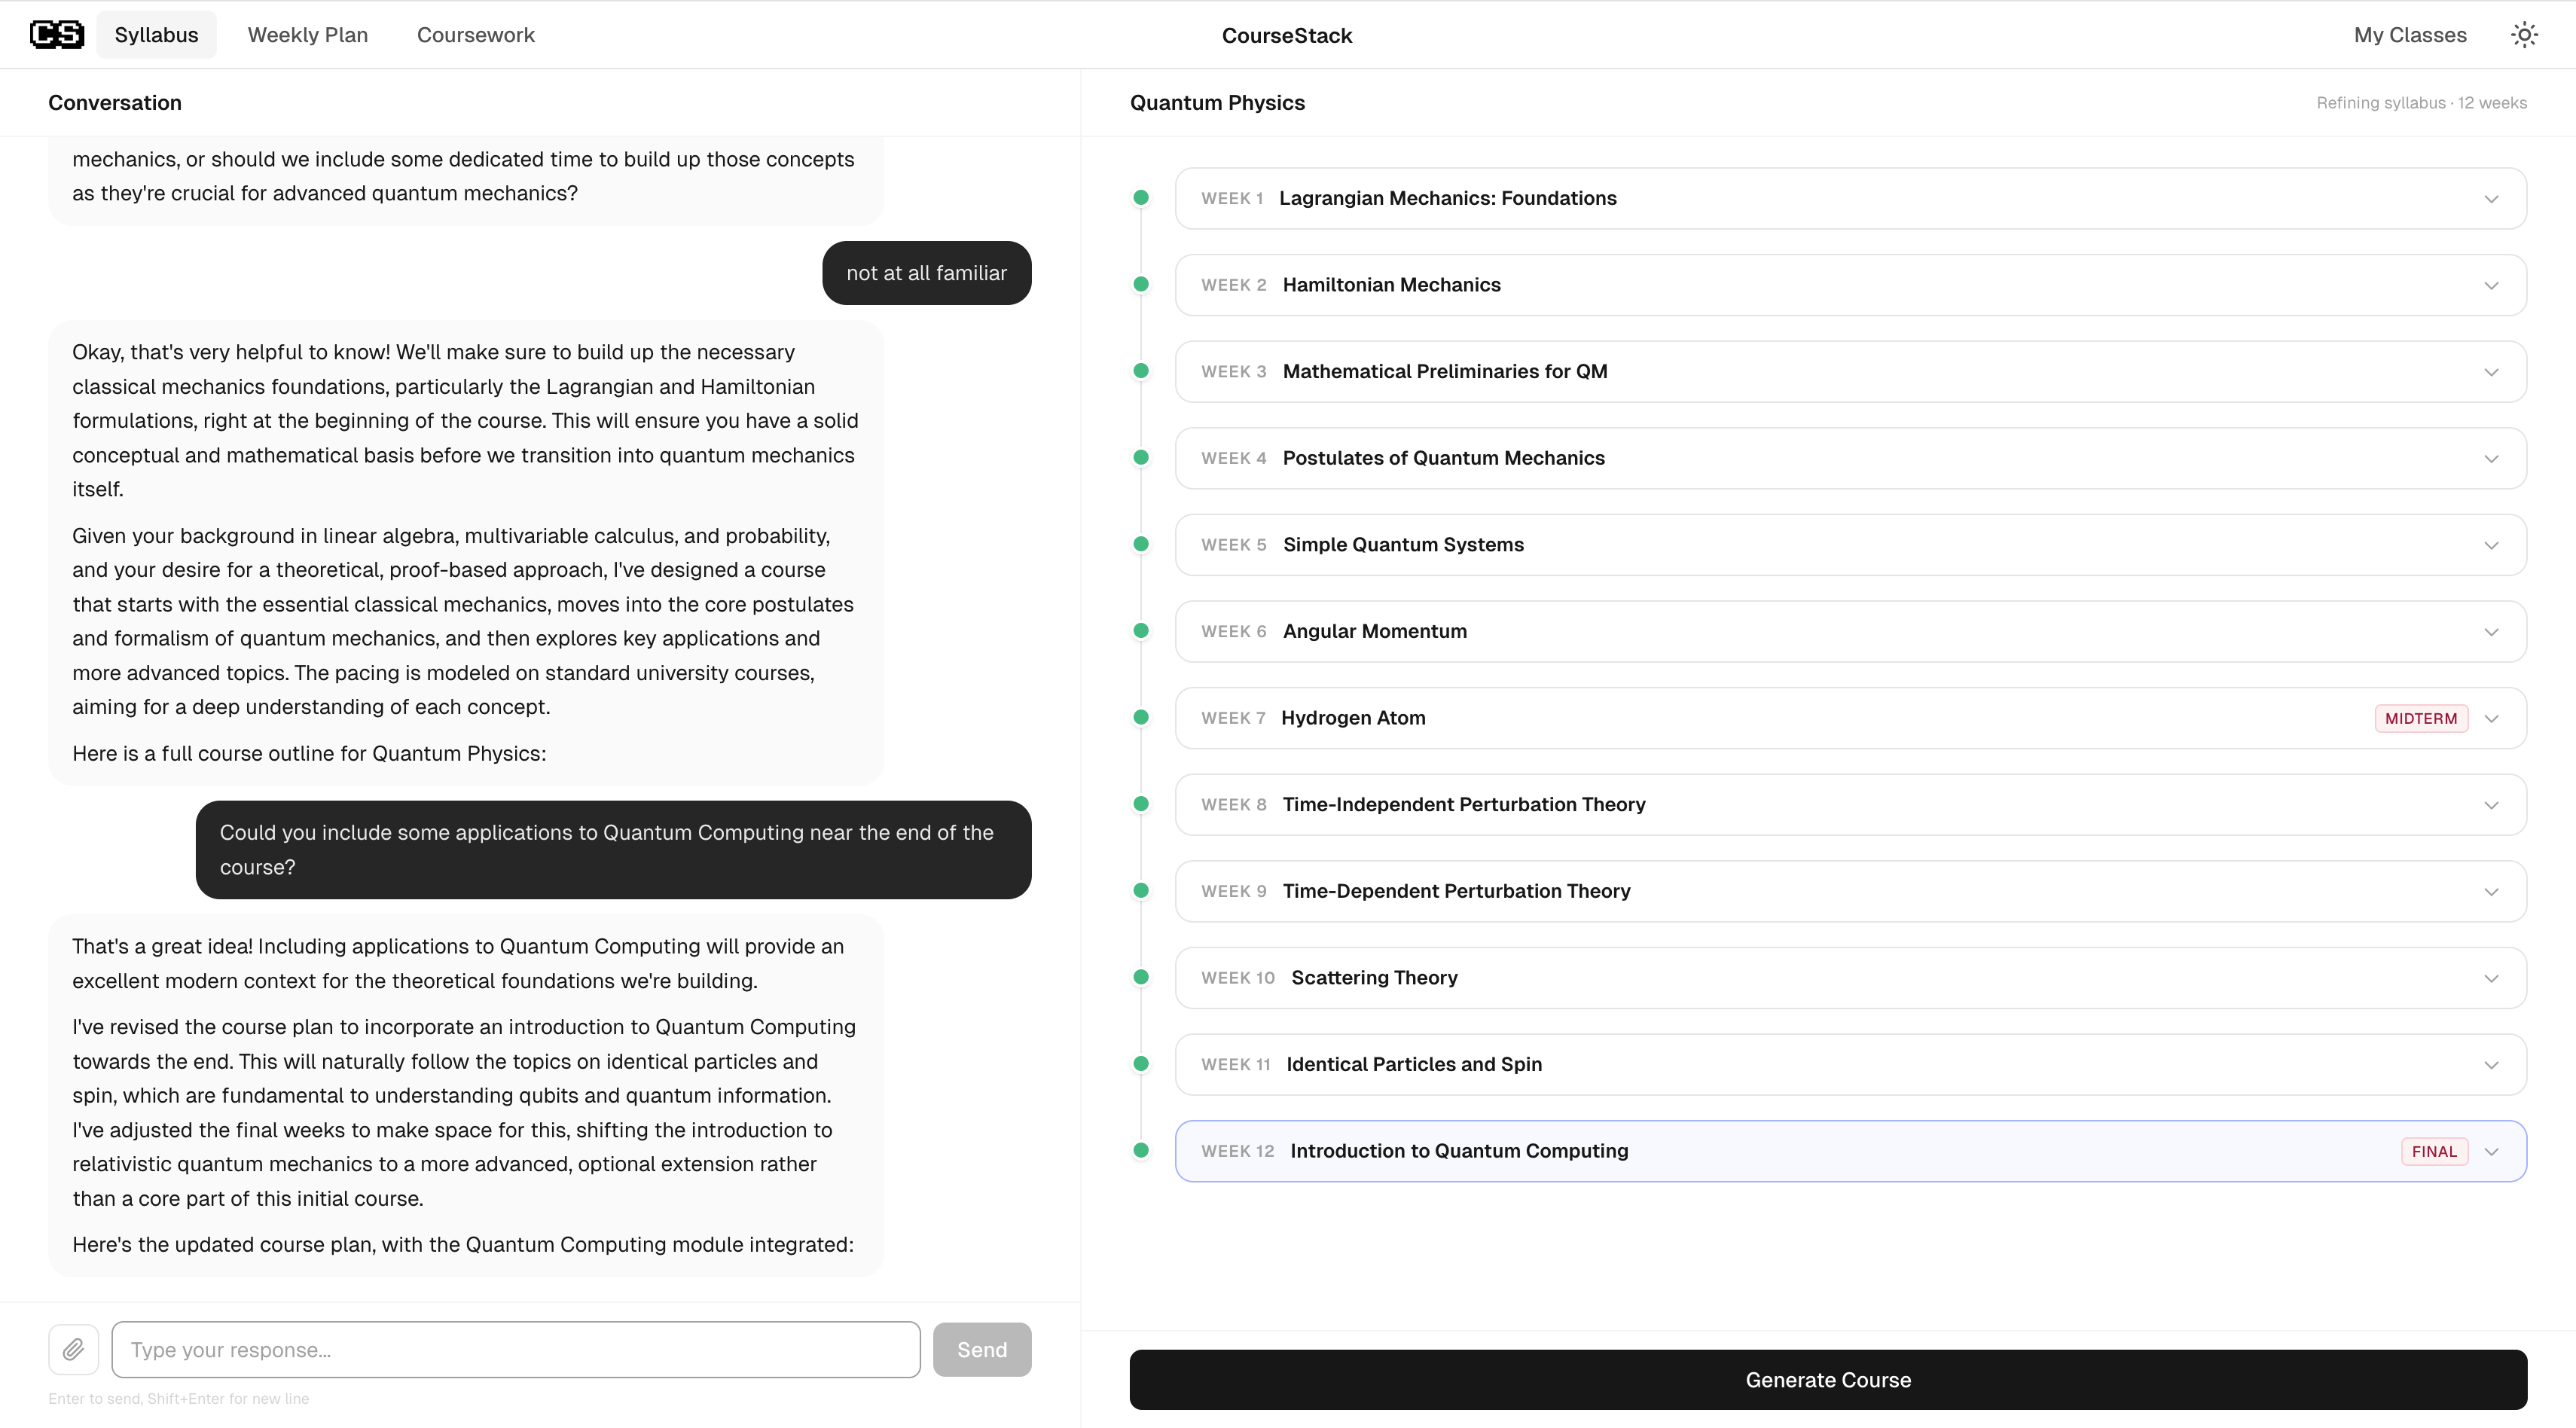
Task: Switch to the Weekly Plan tab
Action: coord(307,35)
